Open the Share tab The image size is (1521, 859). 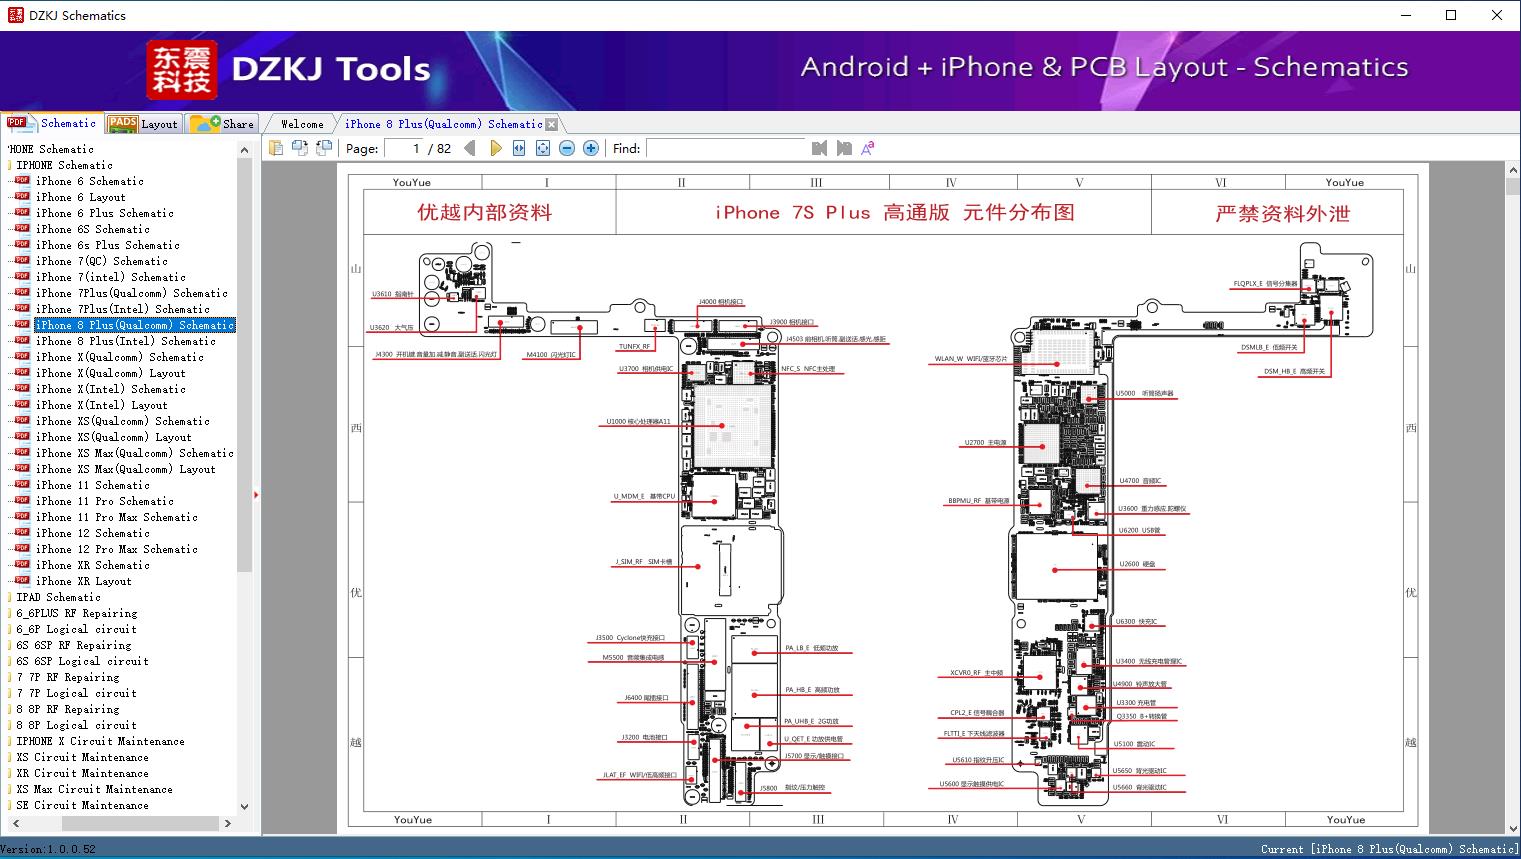(x=222, y=124)
